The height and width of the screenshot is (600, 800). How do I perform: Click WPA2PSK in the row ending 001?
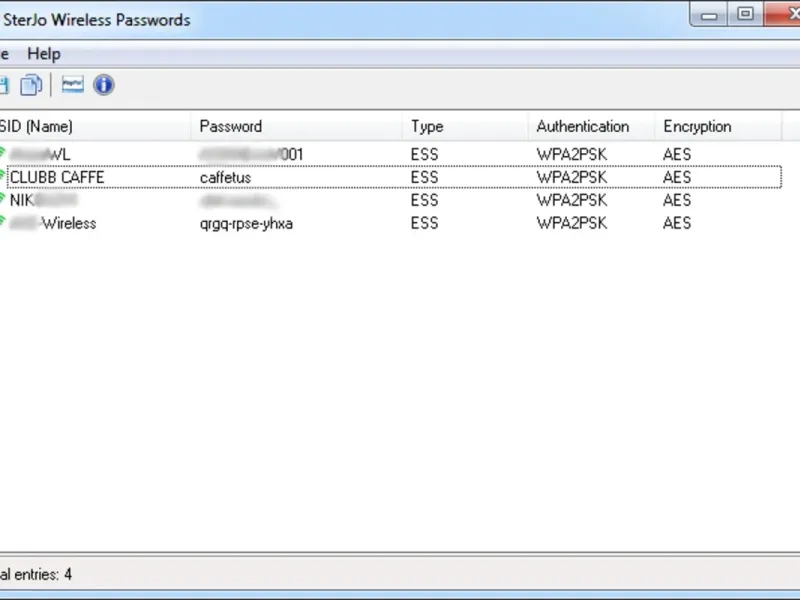tap(572, 154)
